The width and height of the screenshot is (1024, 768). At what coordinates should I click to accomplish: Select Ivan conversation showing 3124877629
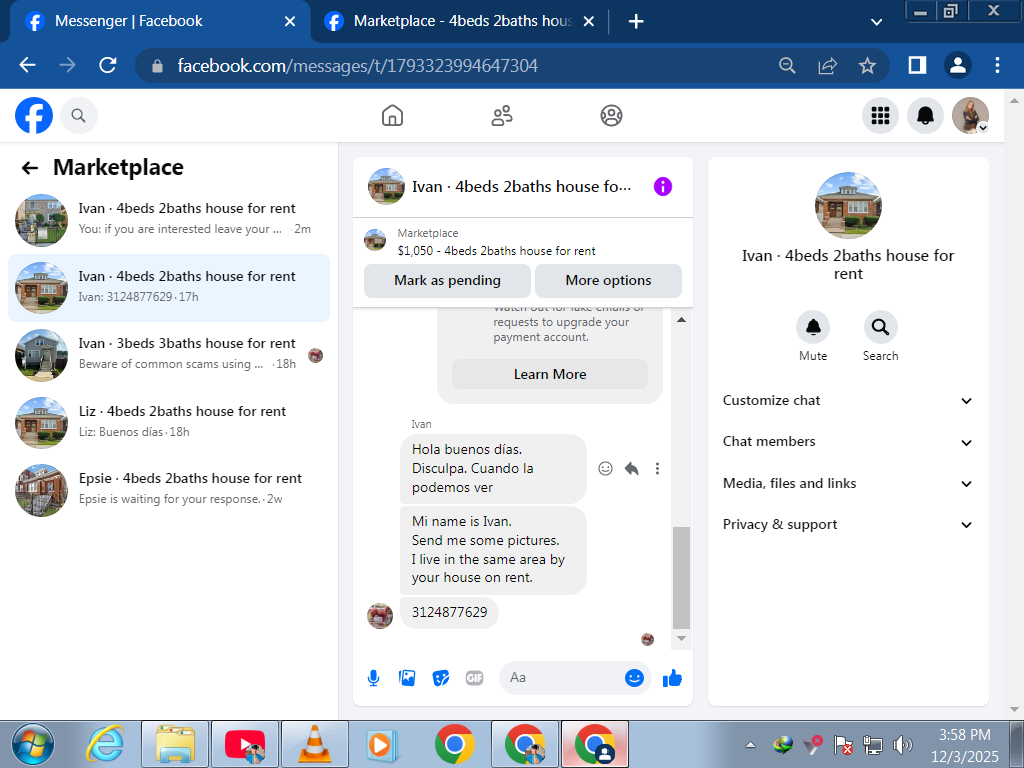click(x=168, y=288)
